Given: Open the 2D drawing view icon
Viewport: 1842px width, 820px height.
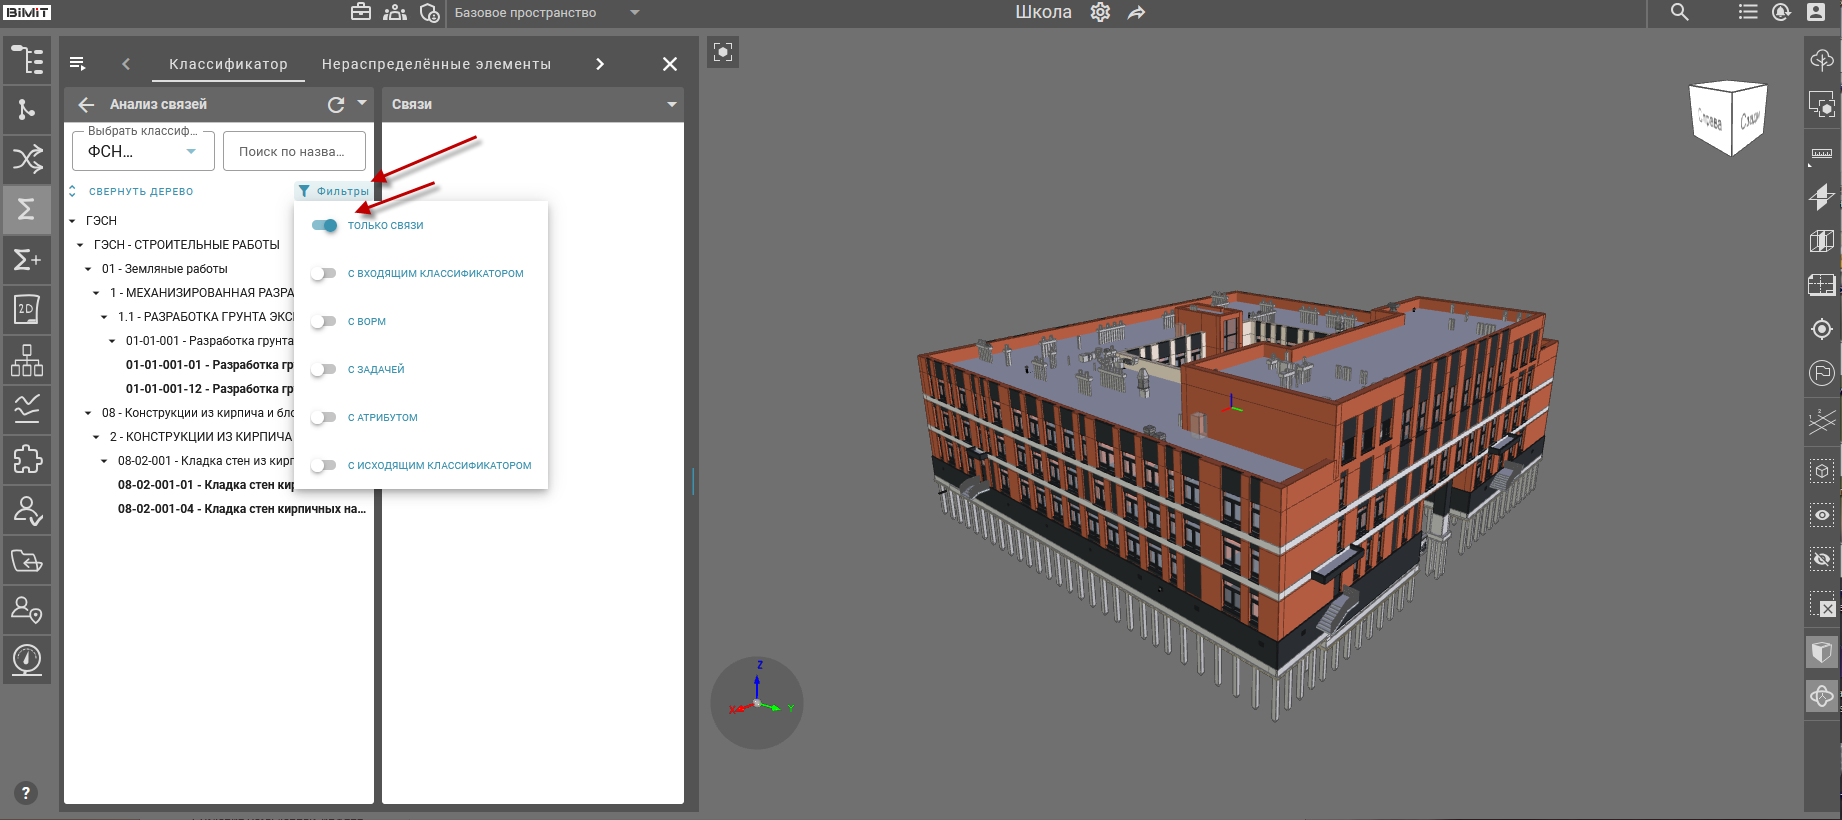Looking at the screenshot, I should tap(27, 309).
